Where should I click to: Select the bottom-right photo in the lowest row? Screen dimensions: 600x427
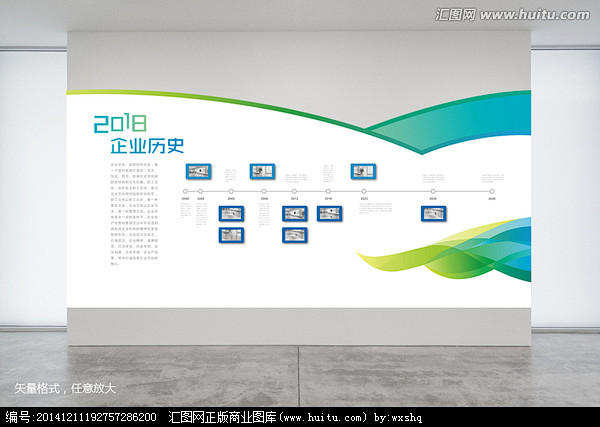pos(294,235)
